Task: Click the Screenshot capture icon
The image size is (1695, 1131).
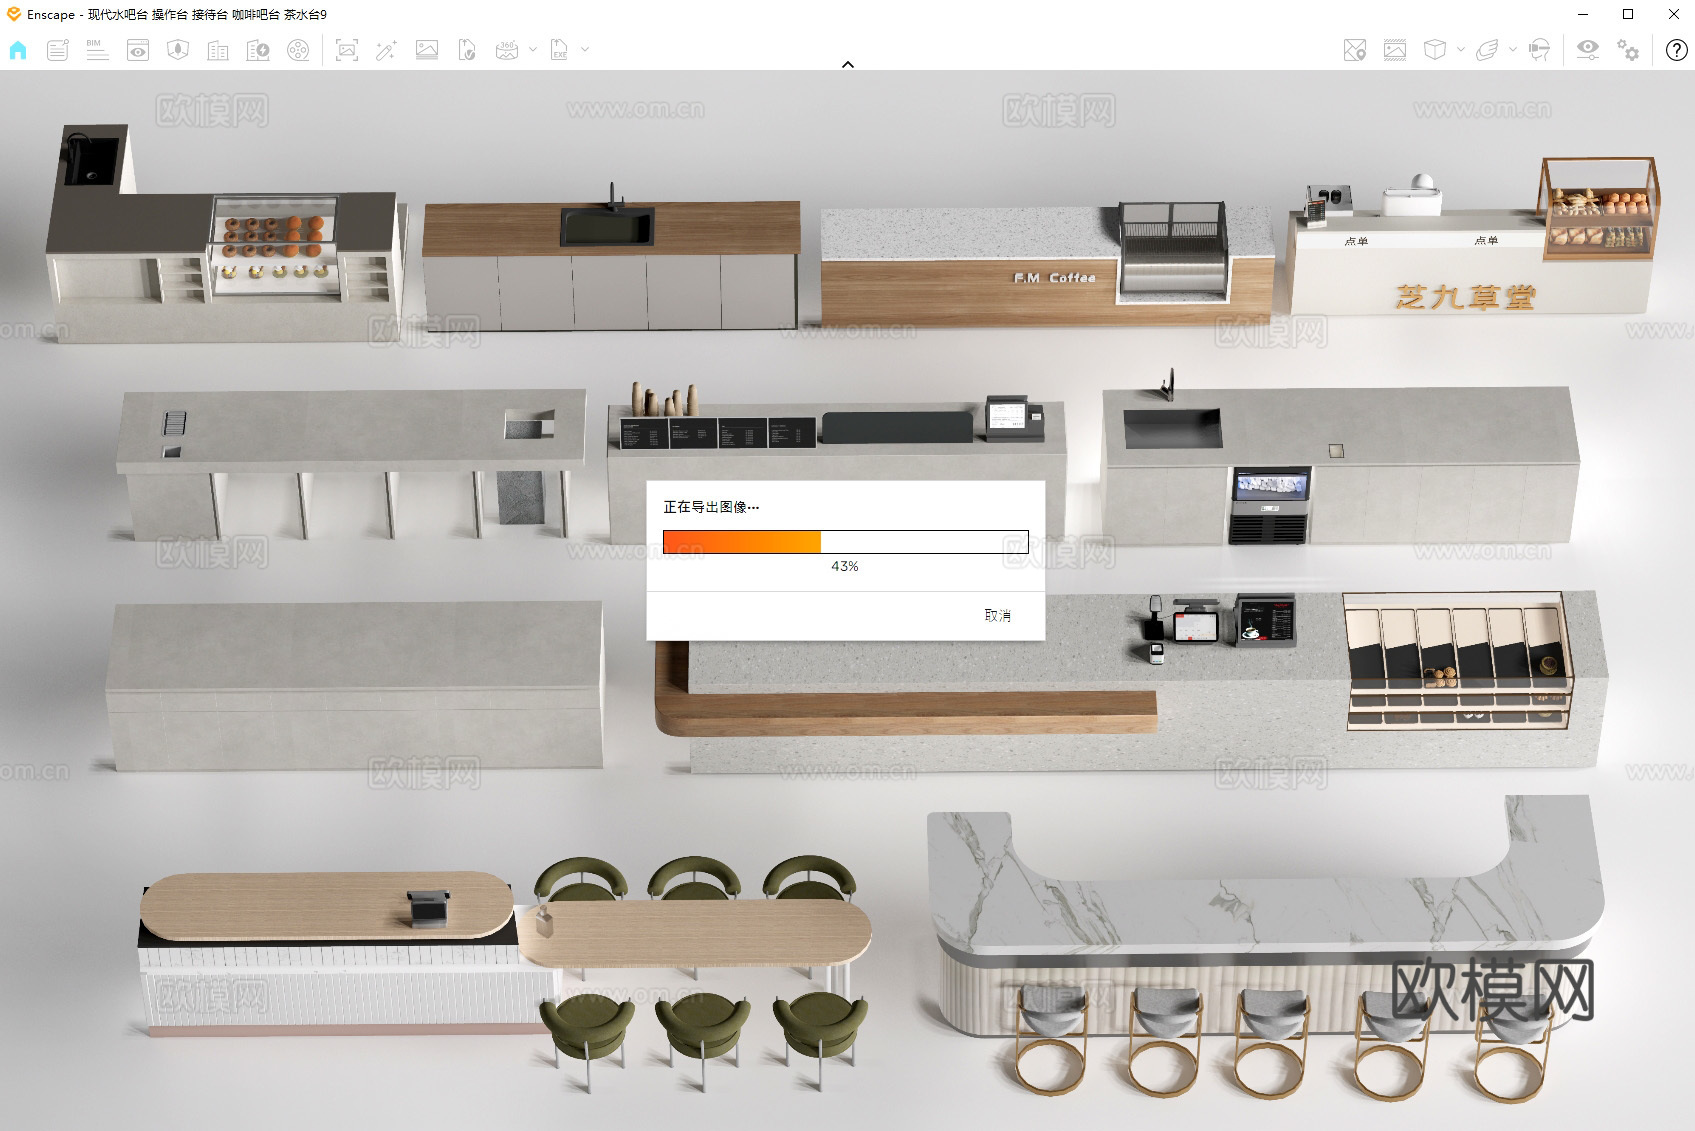Action: (x=347, y=50)
